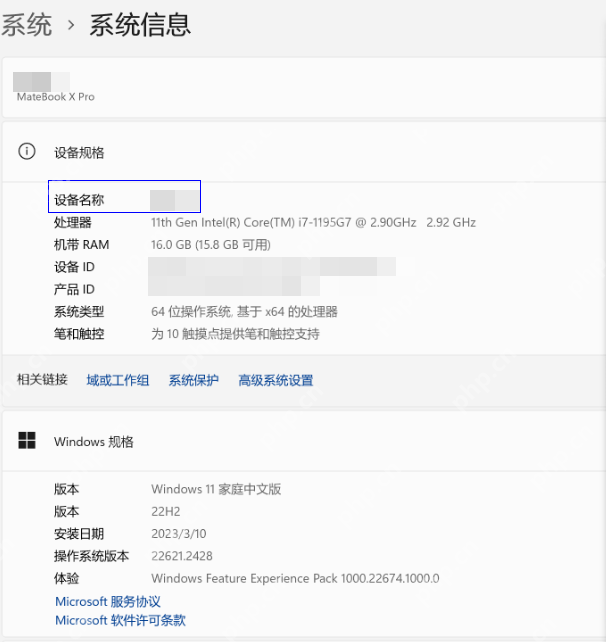Click the 相关链接 label
This screenshot has width=606, height=642.
tap(42, 380)
